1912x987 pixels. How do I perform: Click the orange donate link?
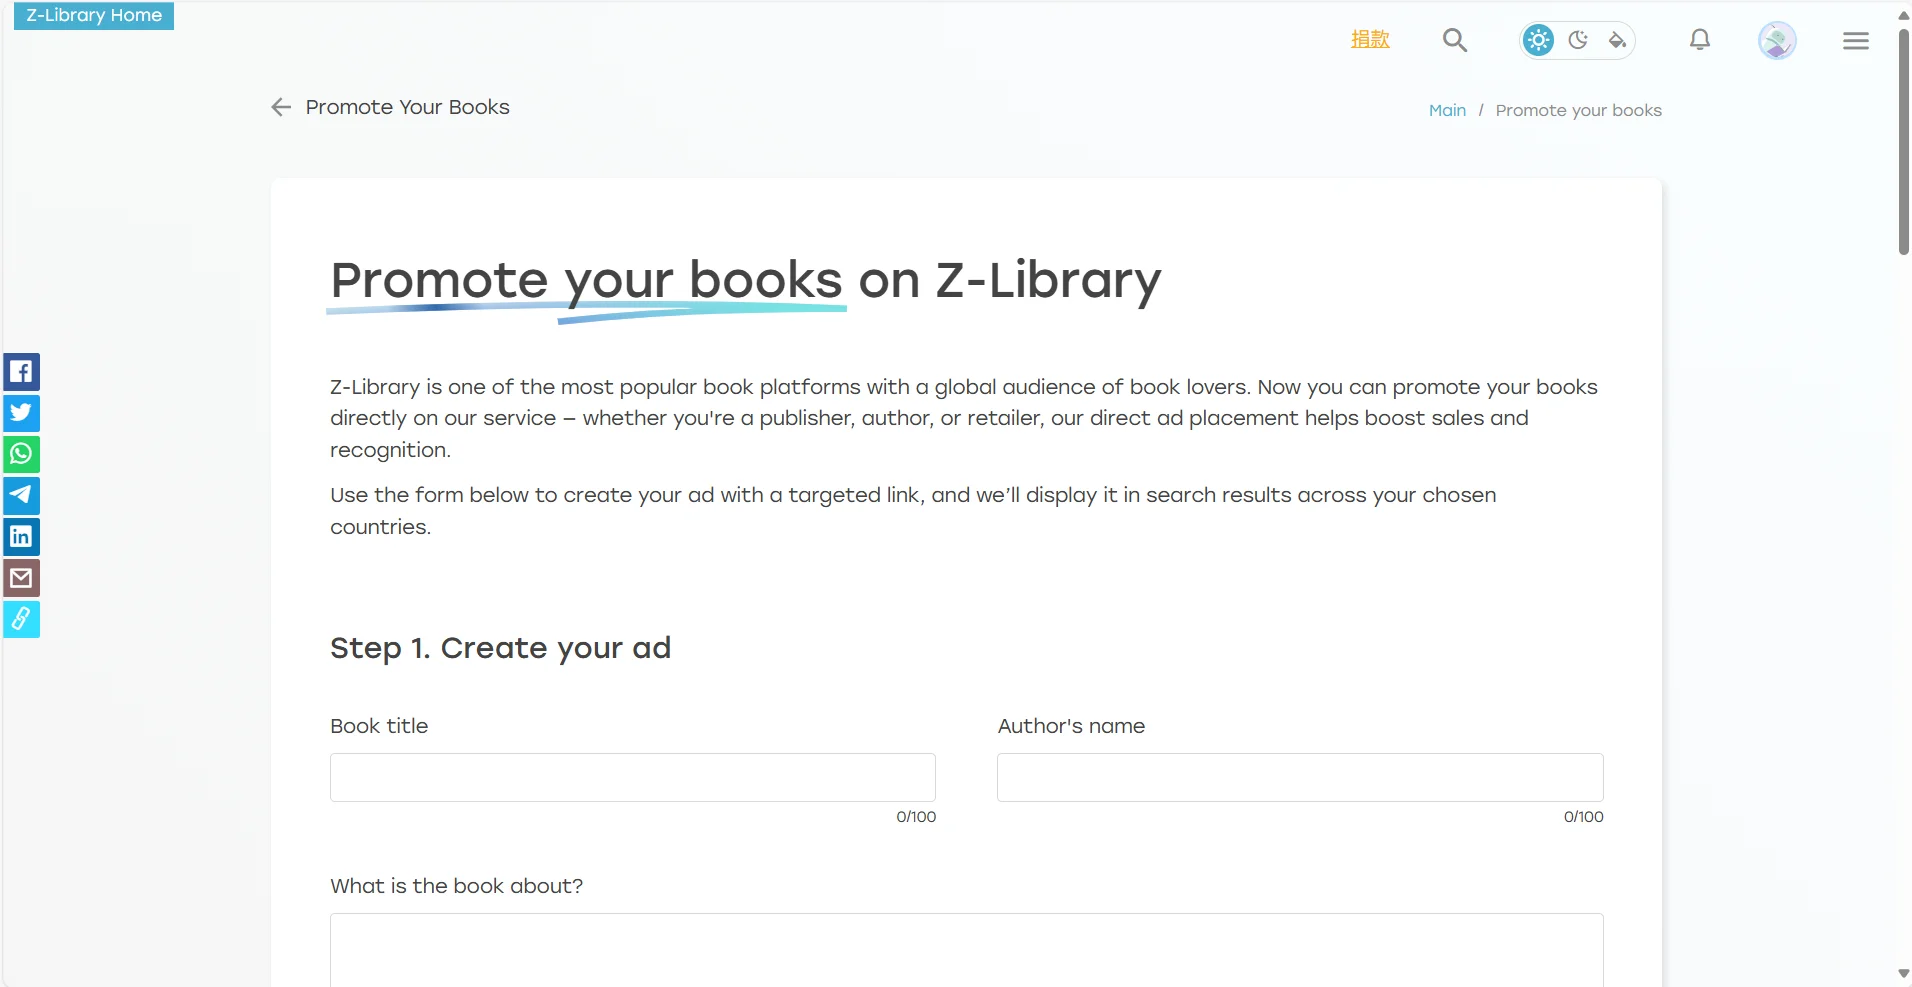1370,39
